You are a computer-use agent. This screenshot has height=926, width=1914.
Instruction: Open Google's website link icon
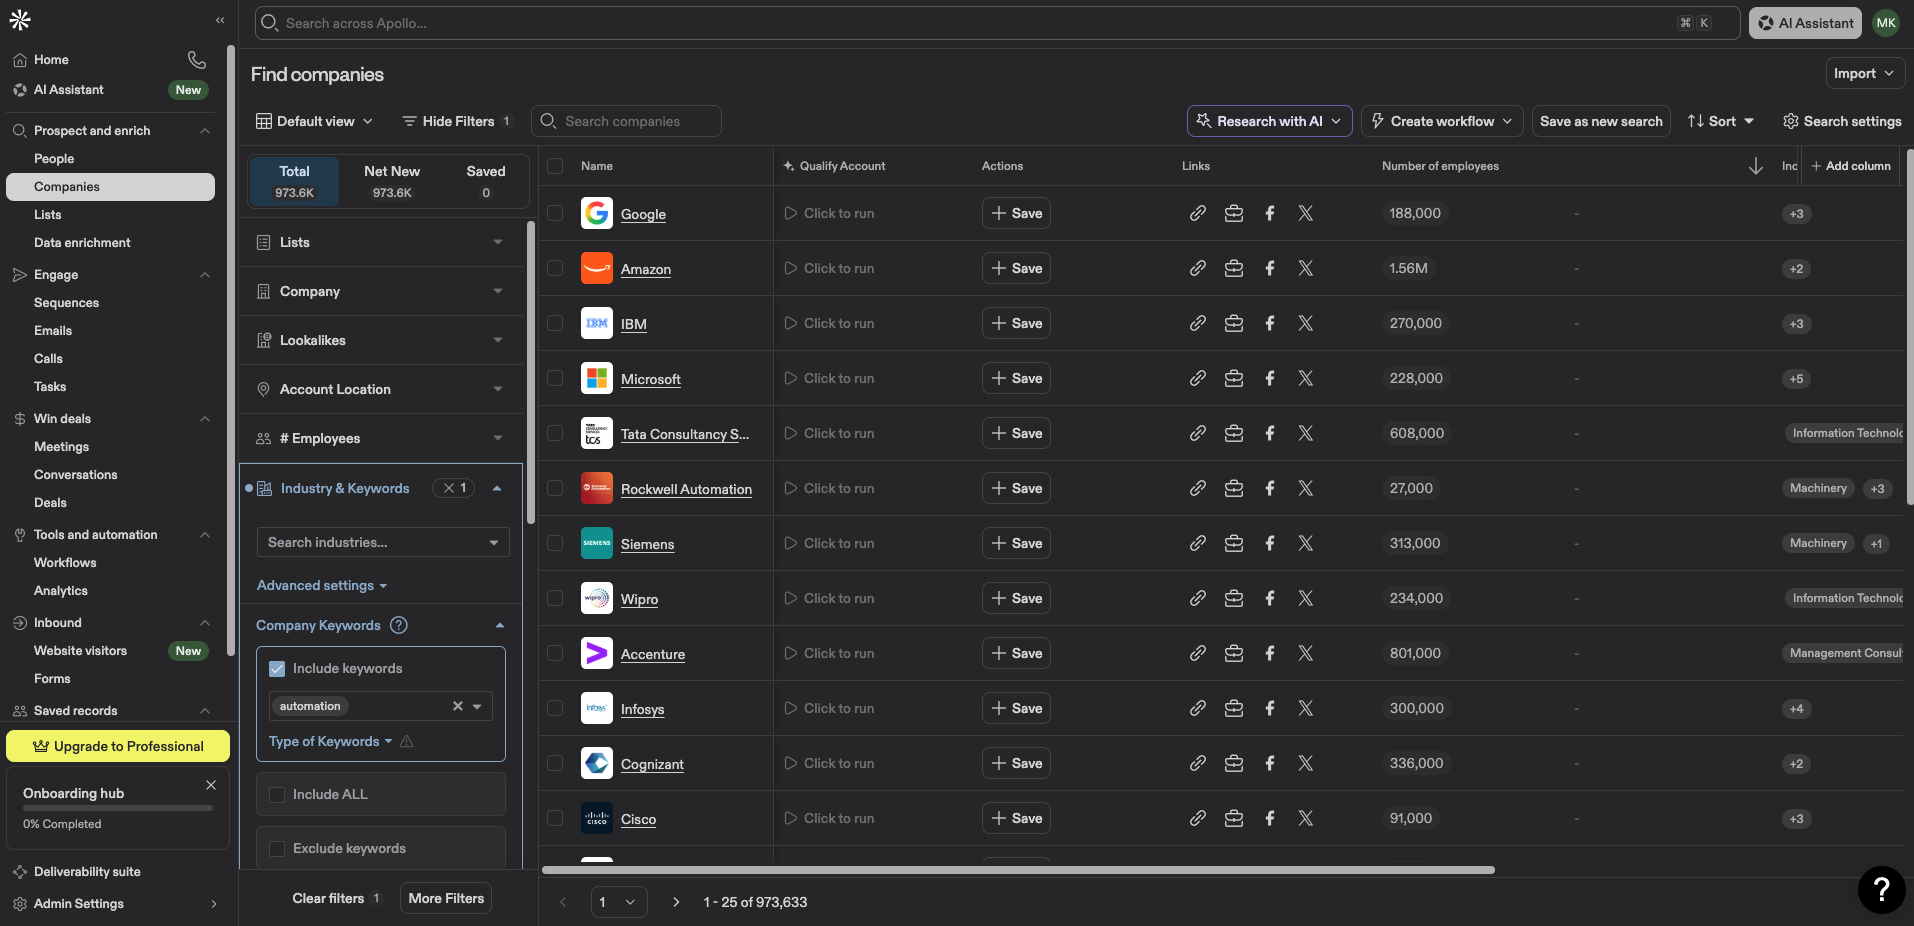click(x=1197, y=213)
